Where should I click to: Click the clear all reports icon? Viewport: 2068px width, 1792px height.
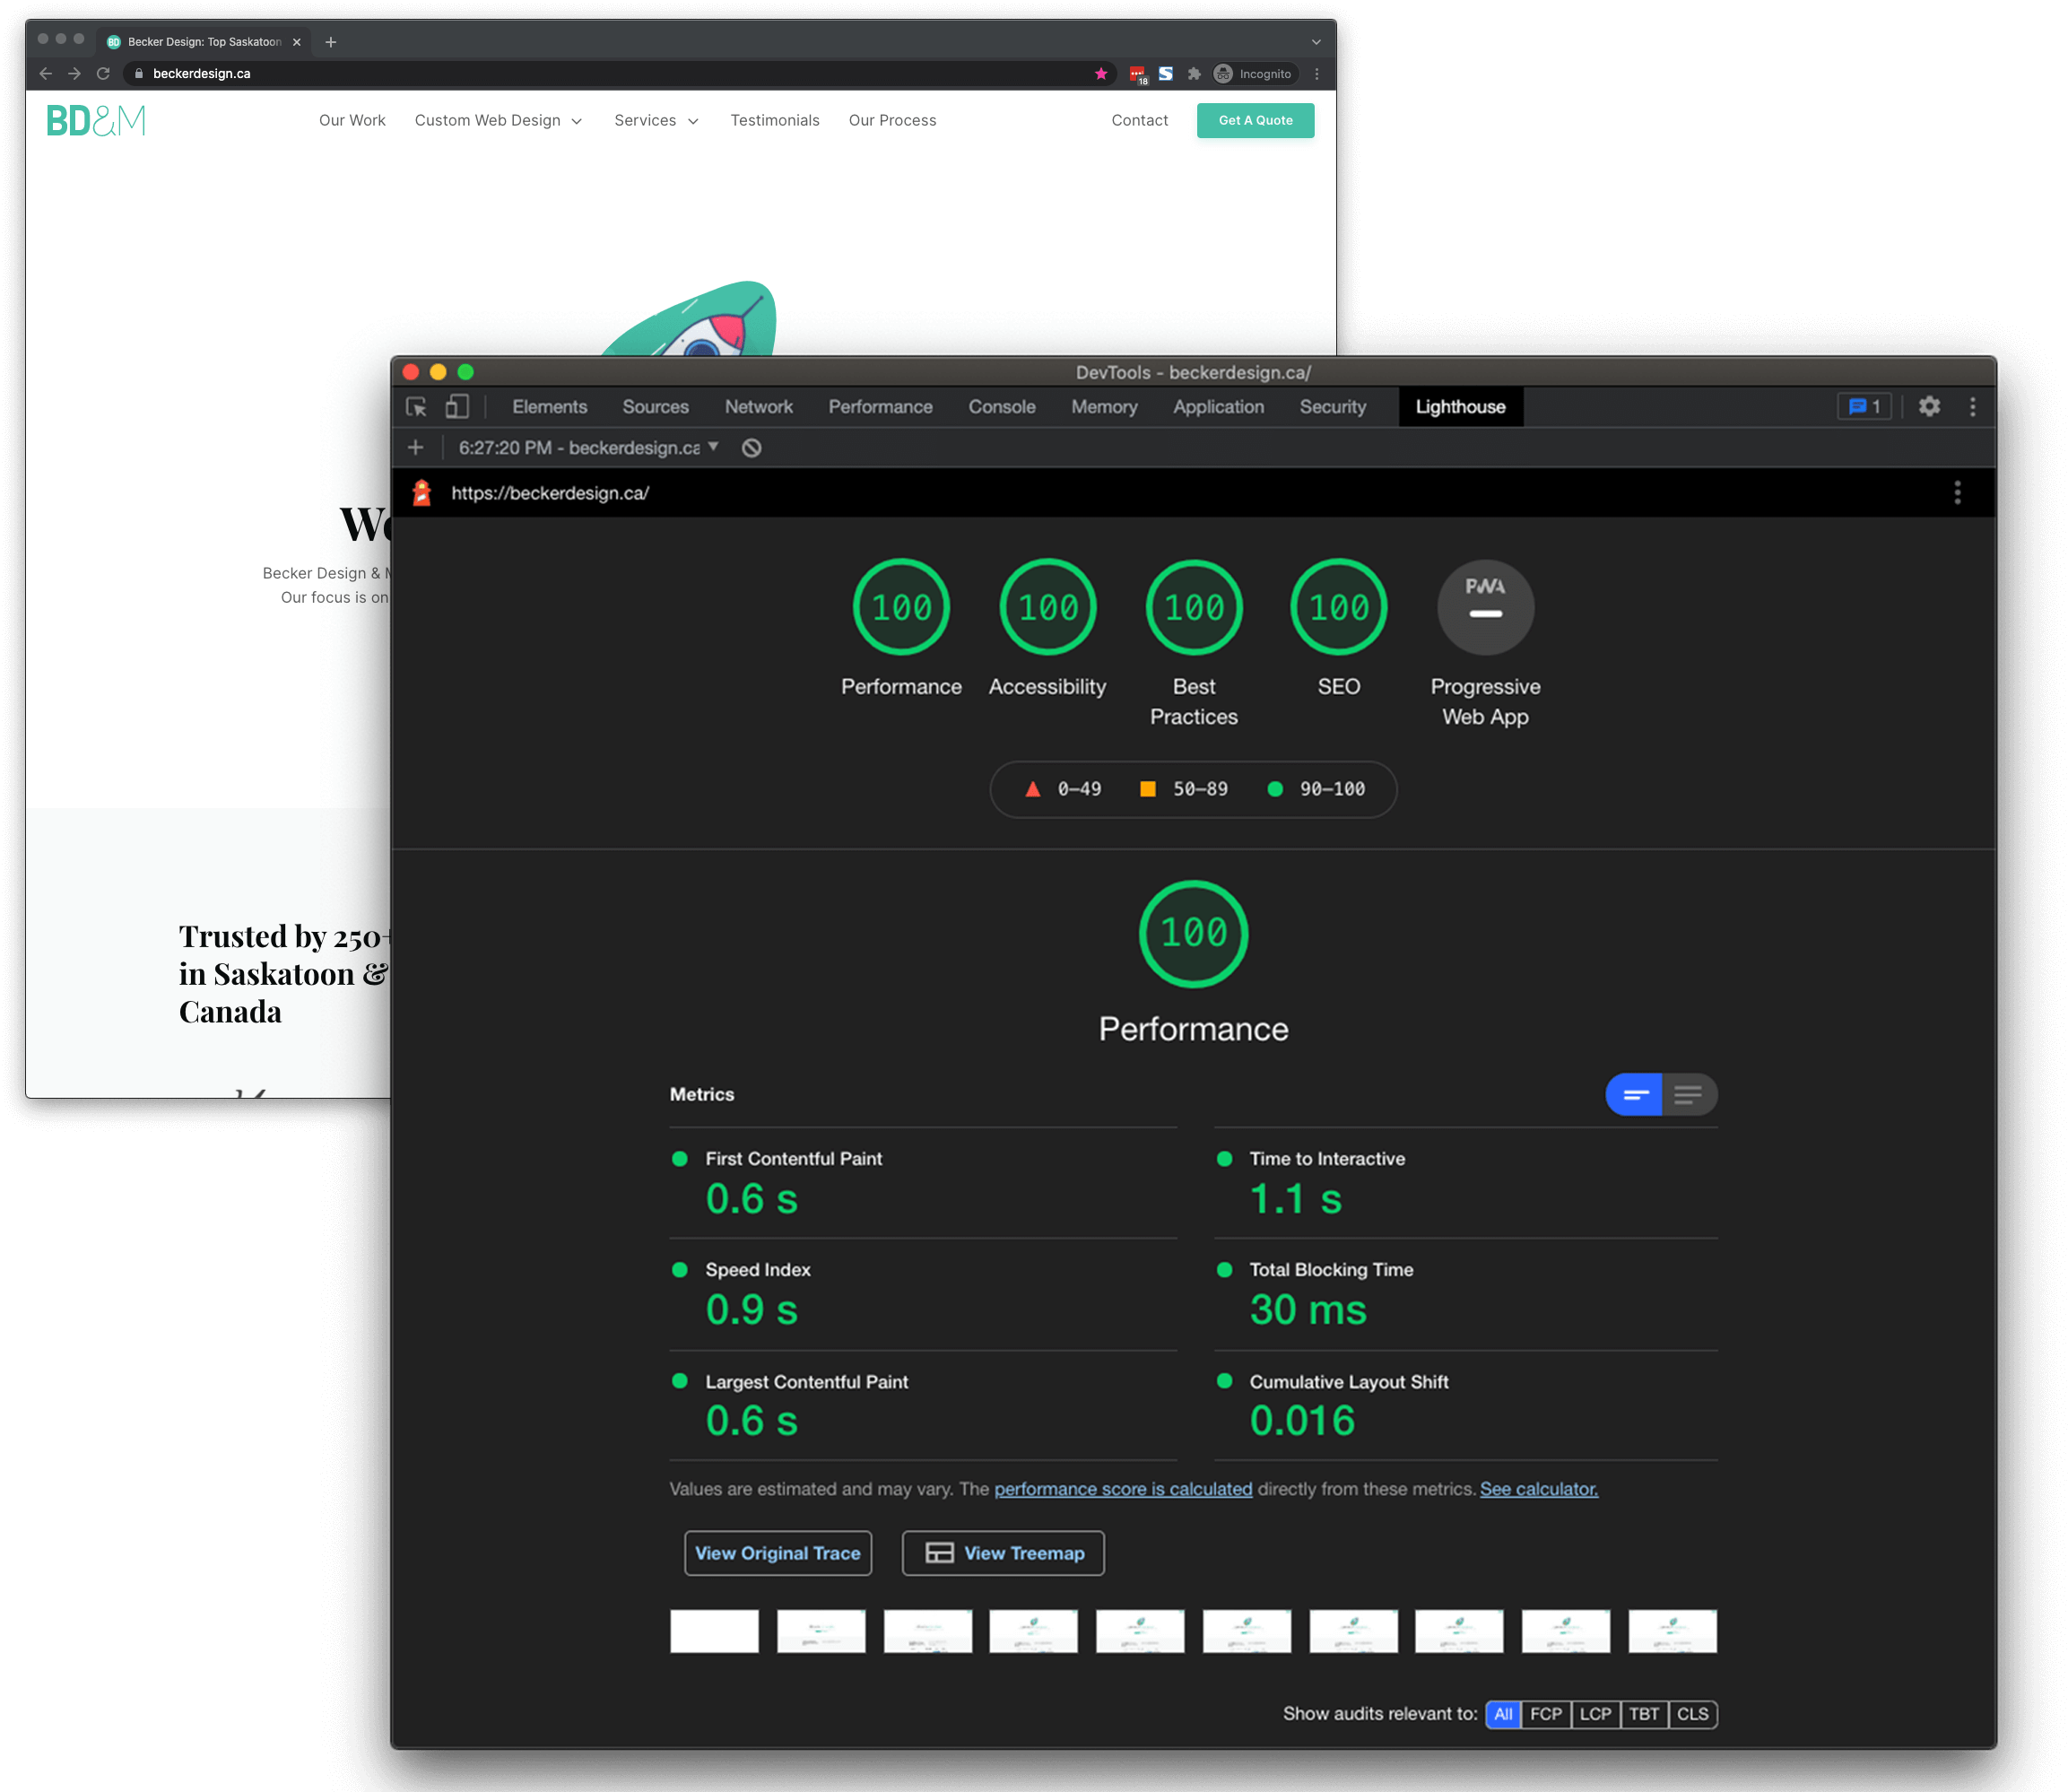point(752,448)
